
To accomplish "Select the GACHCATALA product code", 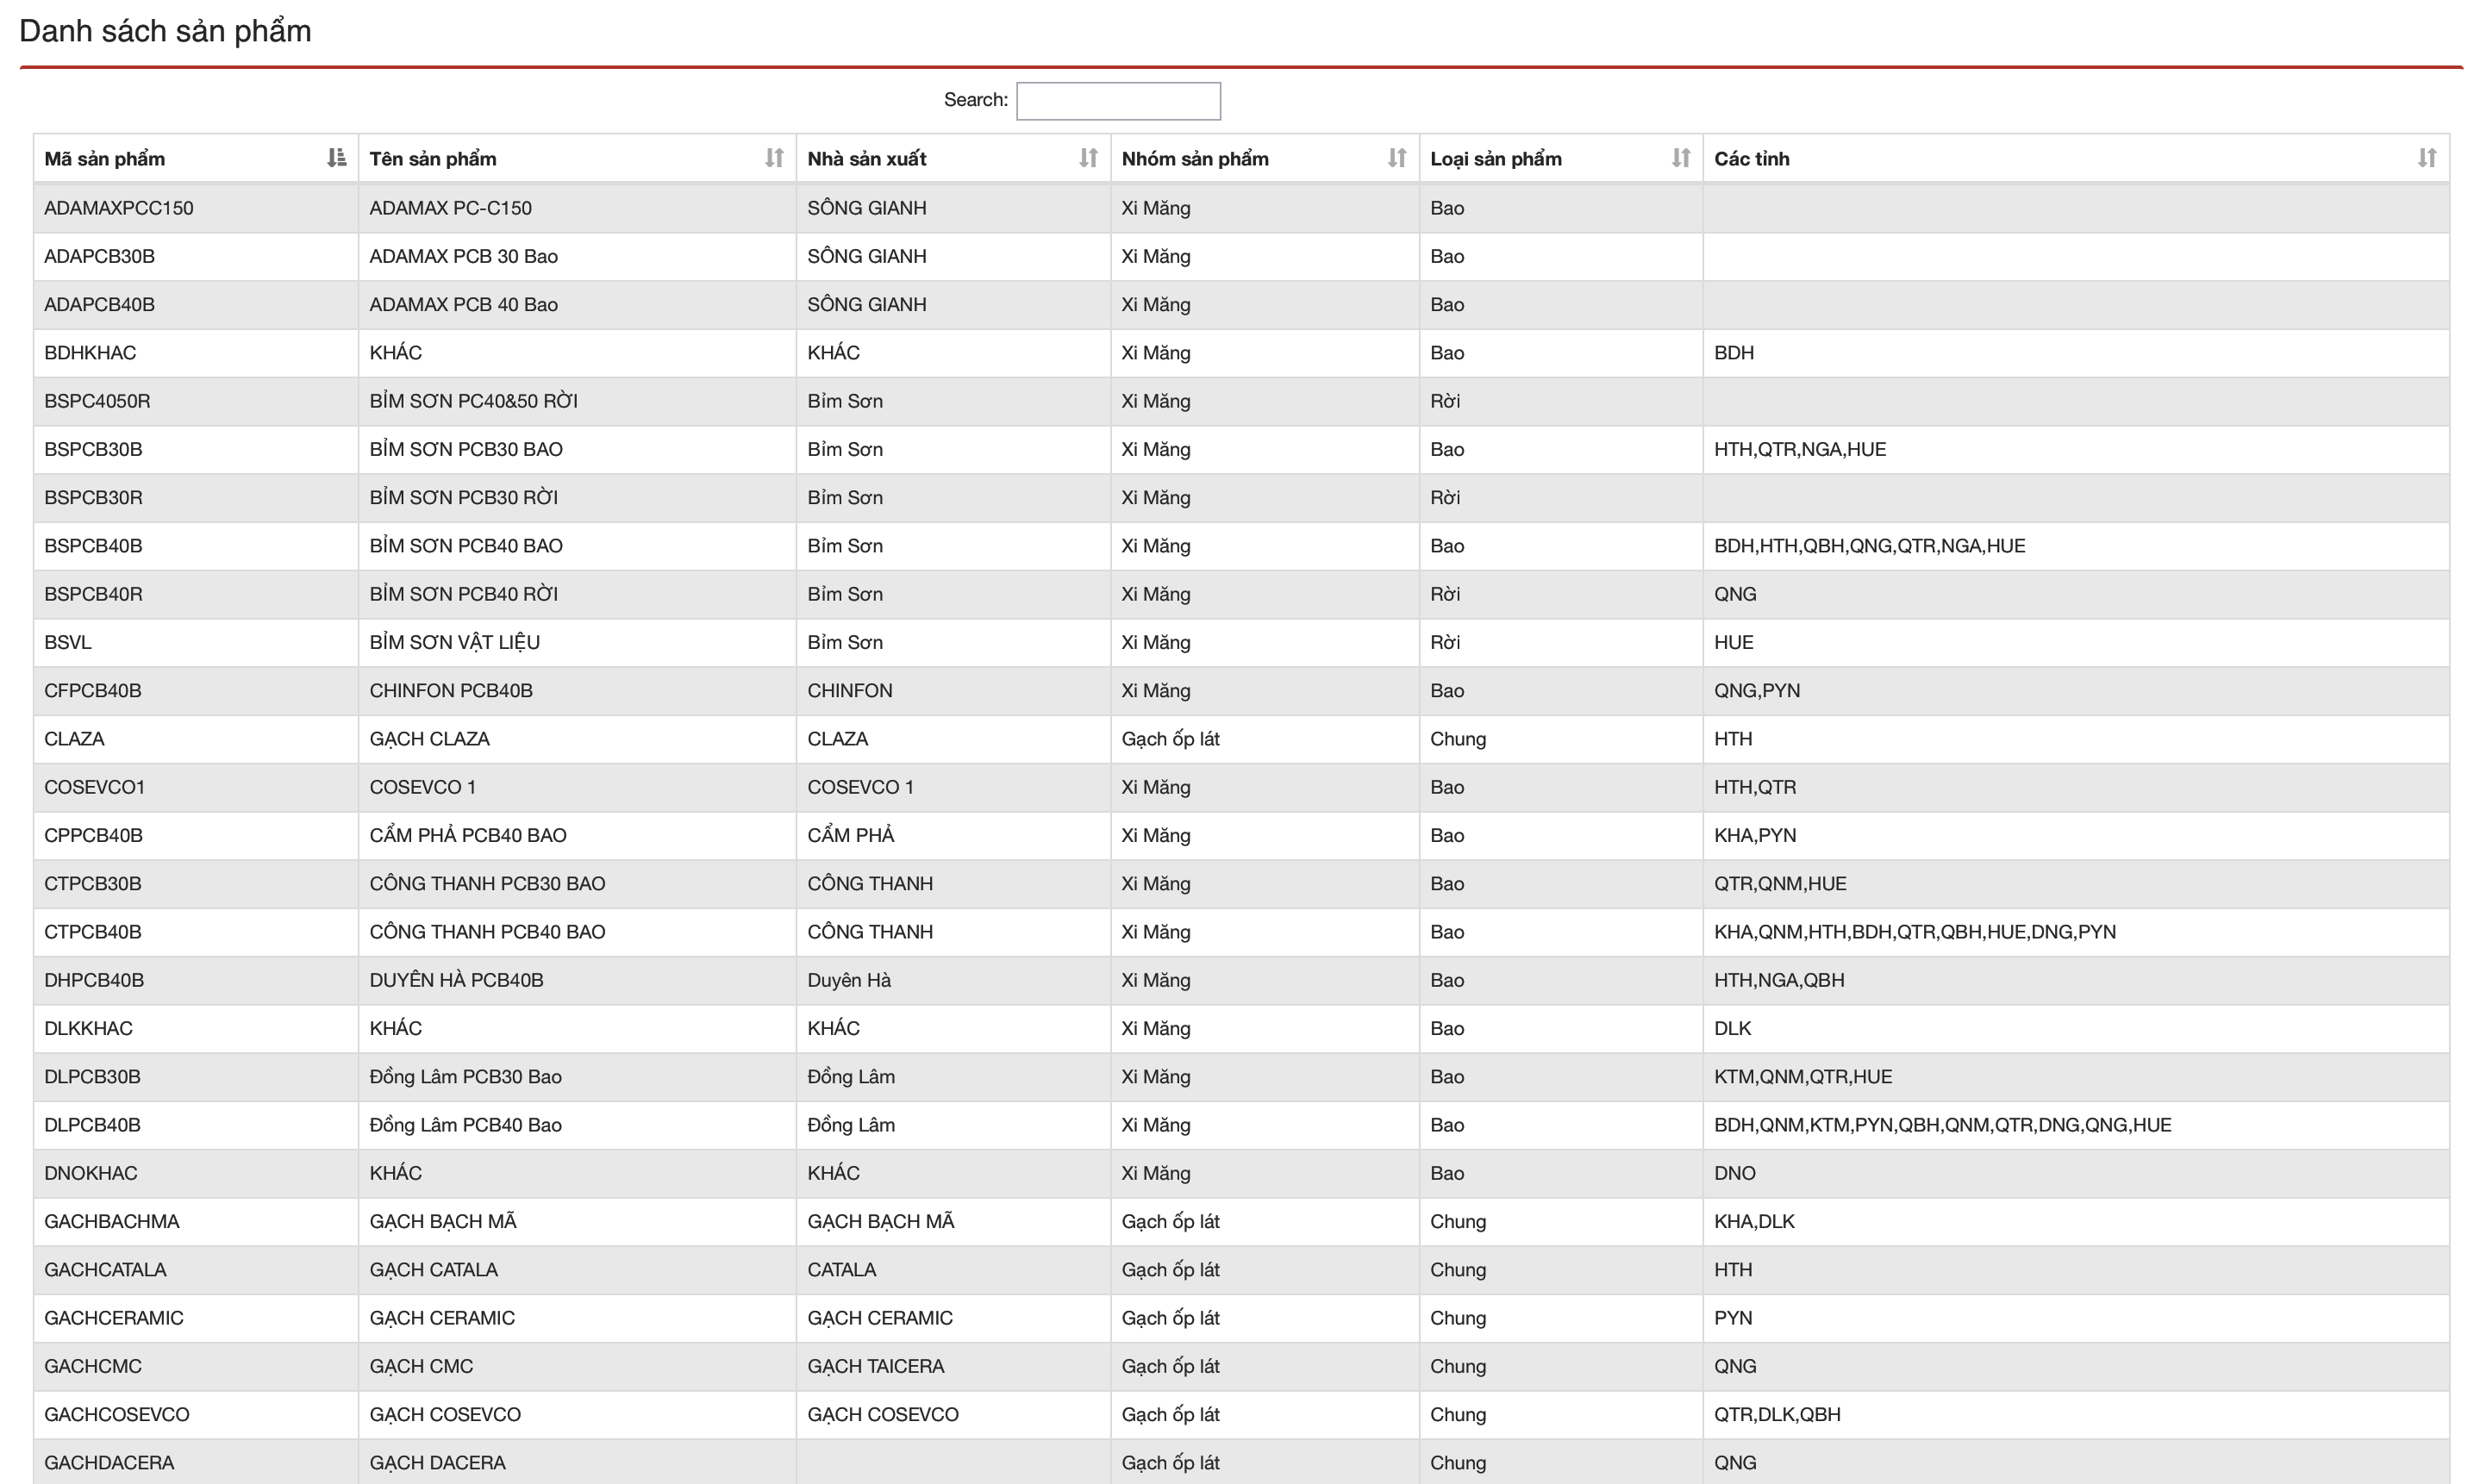I will pos(105,1269).
